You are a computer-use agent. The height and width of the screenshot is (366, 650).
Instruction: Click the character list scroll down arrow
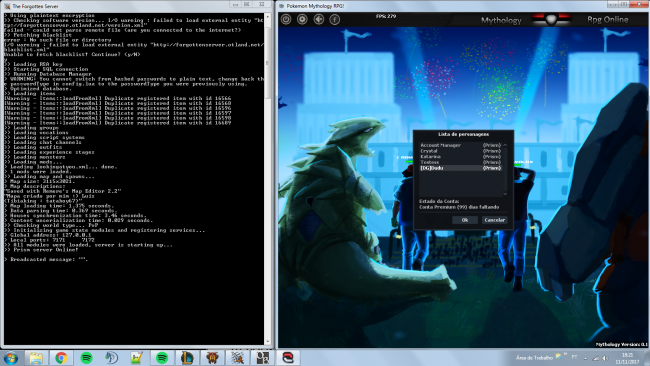505,194
